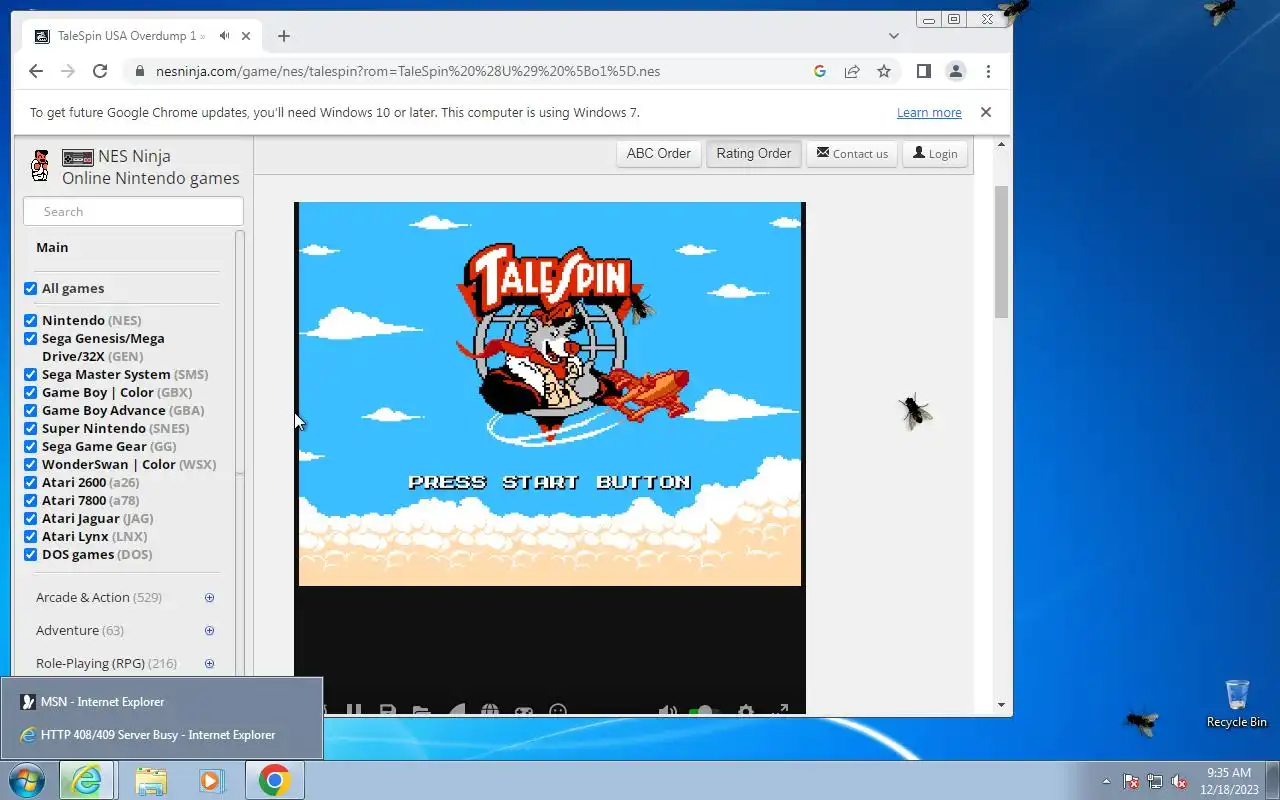The width and height of the screenshot is (1280, 800).
Task: Dismiss the Chrome update notice
Action: click(x=986, y=112)
